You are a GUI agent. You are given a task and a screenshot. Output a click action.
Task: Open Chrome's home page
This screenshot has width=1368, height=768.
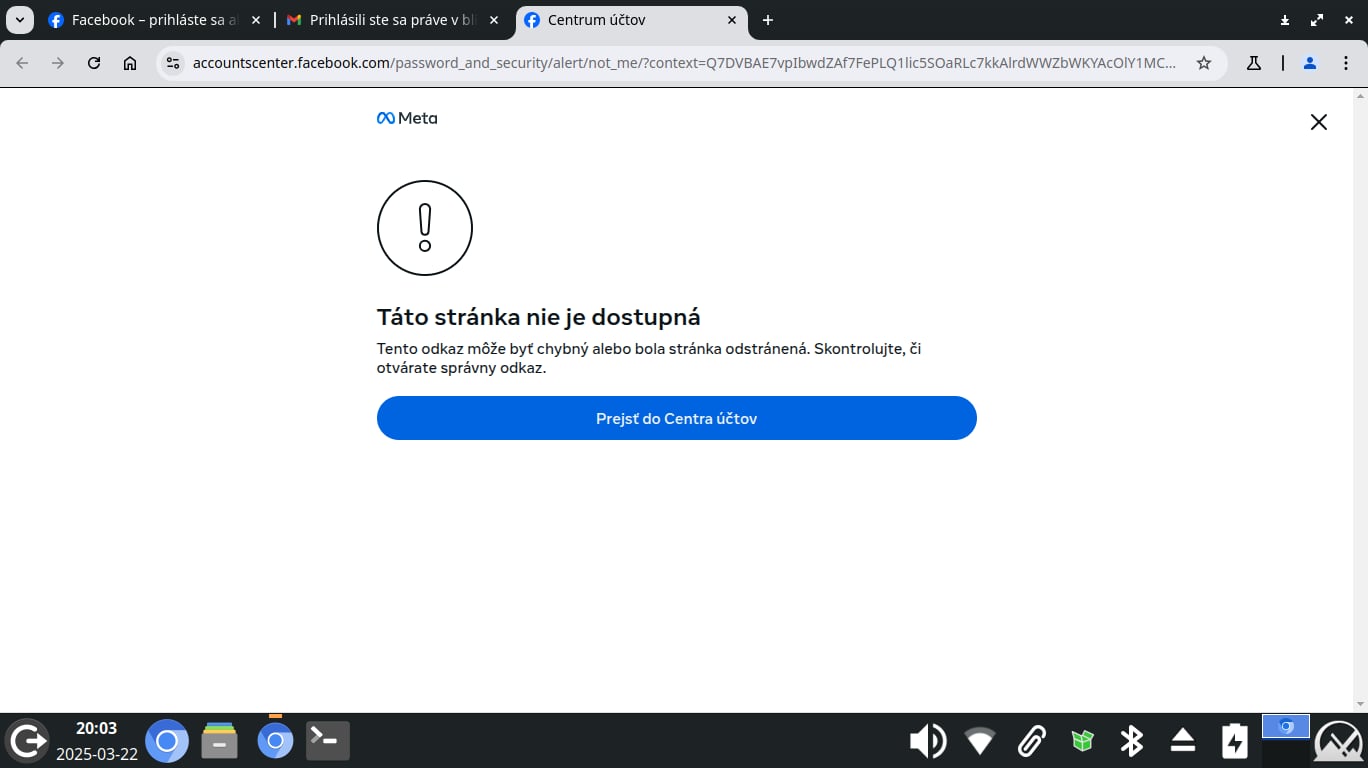(130, 62)
